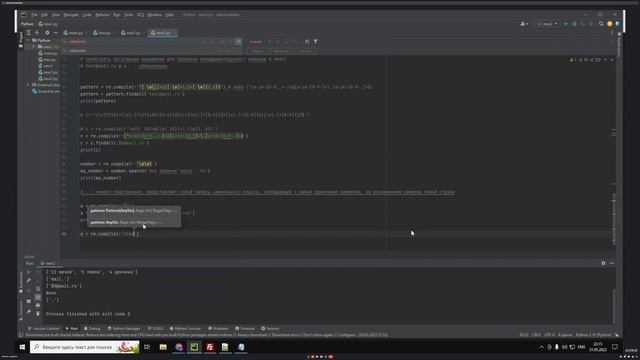Select second autocomplete suggestion in popup
Viewport: 640px width, 360px height.
click(134, 222)
